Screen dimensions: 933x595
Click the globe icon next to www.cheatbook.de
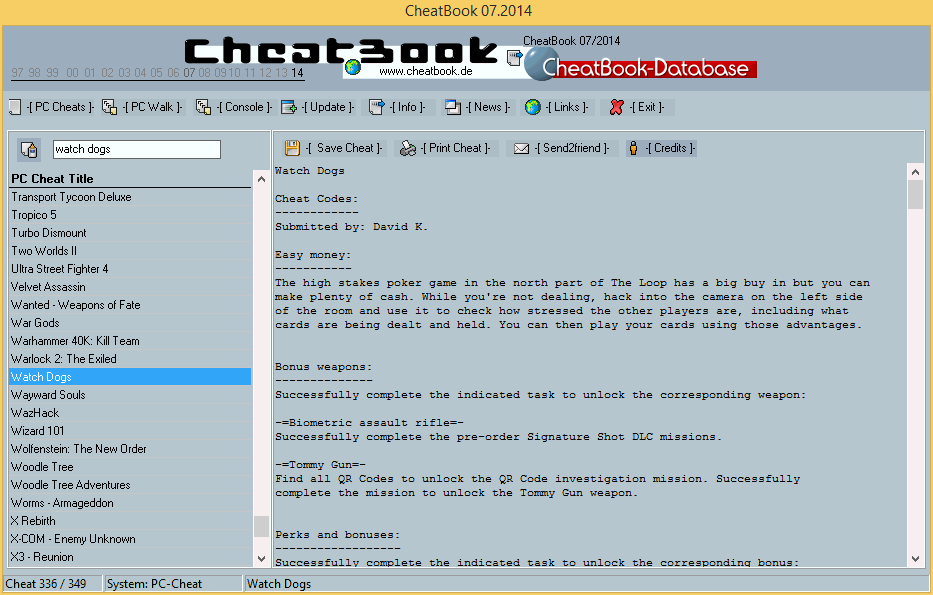click(353, 67)
